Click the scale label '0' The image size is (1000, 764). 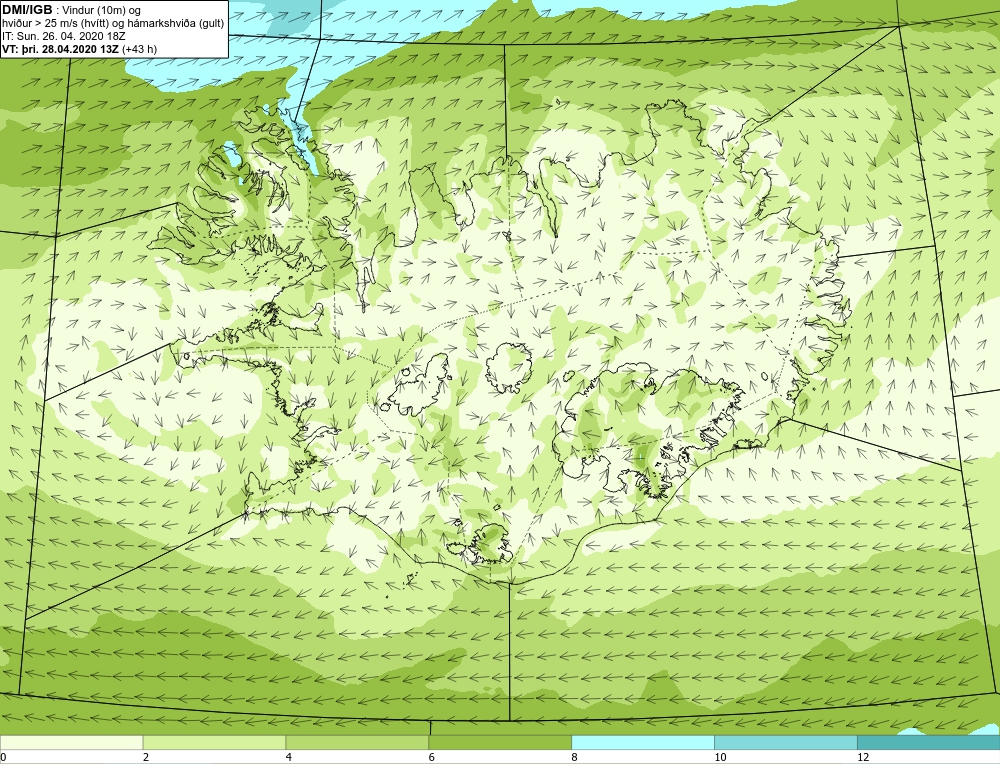pyautogui.click(x=3, y=757)
